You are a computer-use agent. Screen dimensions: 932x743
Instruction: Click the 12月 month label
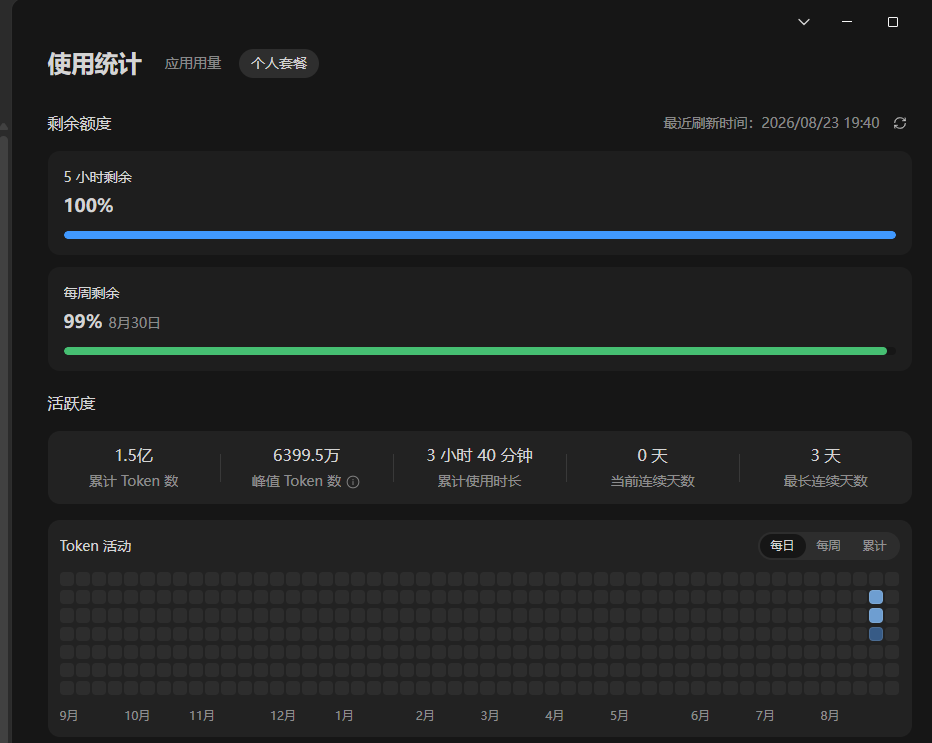click(282, 715)
